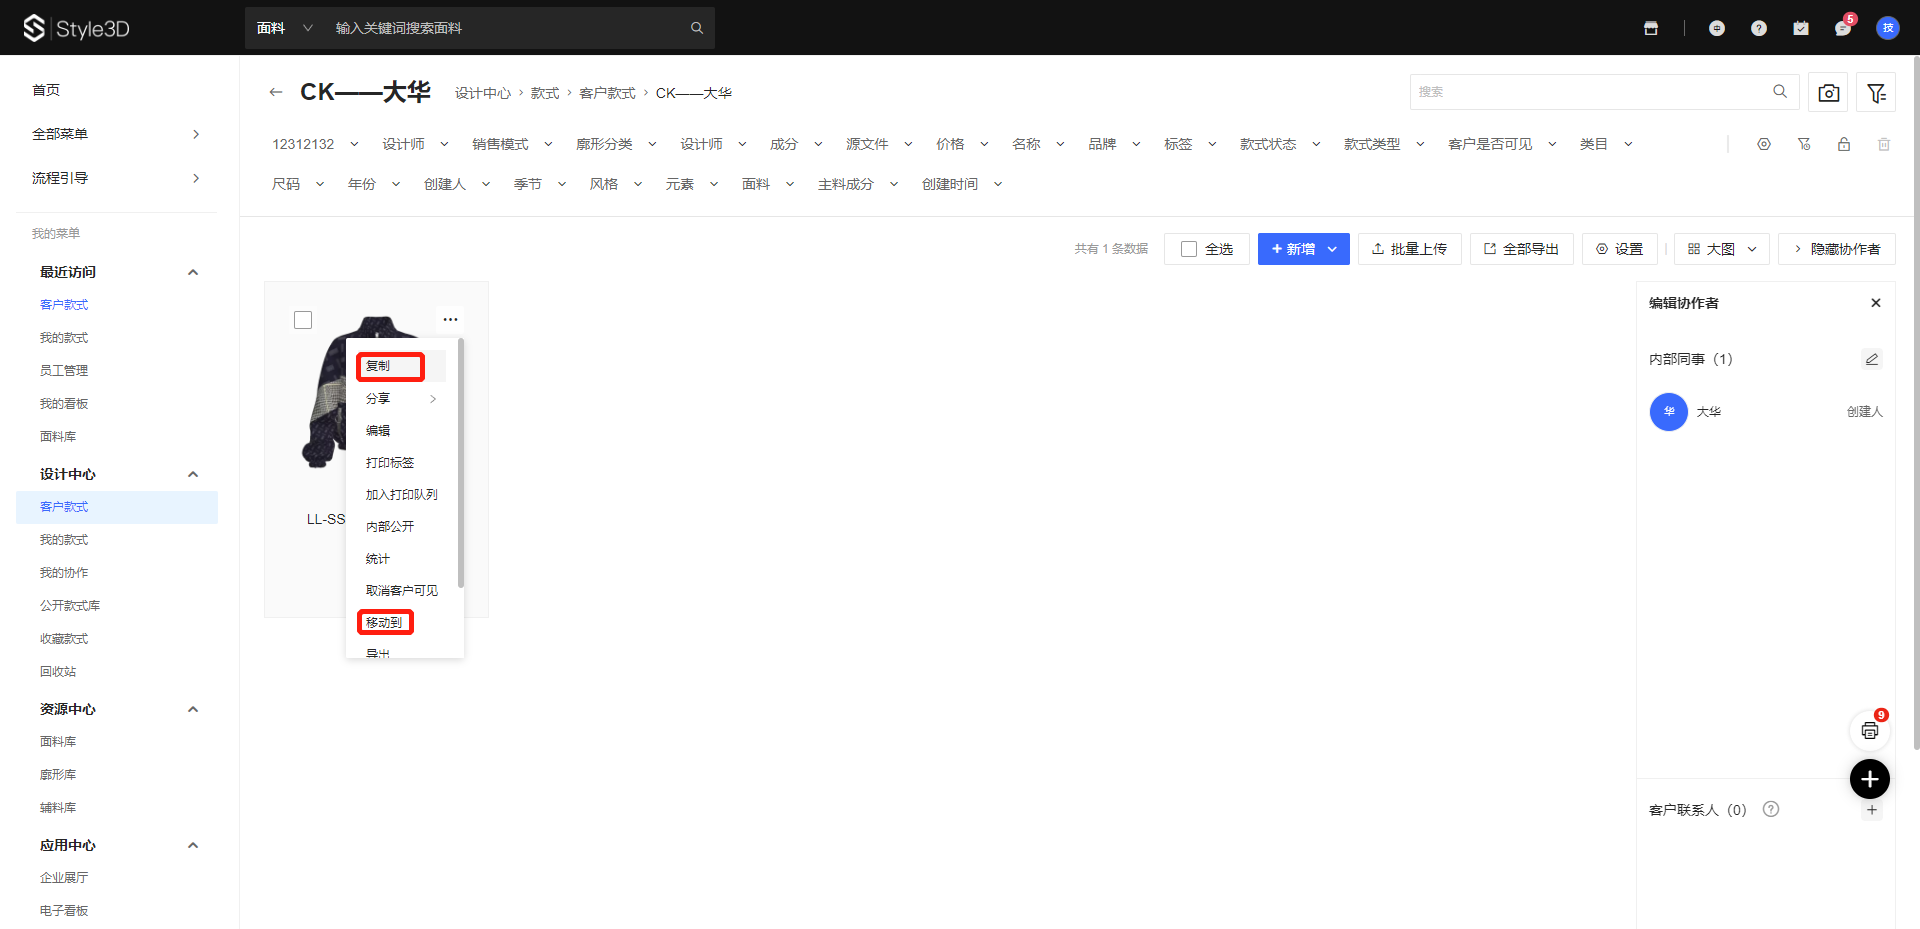Select 复制 from the context menu
This screenshot has height=929, width=1920.
tap(390, 366)
